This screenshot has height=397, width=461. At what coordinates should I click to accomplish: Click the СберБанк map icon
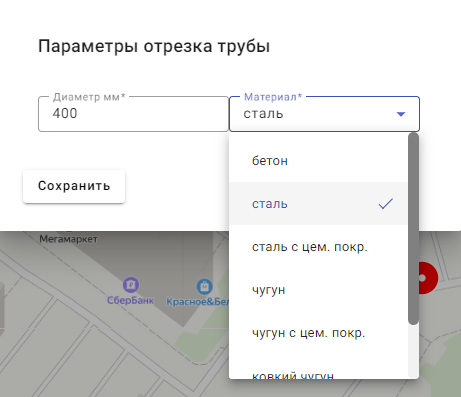click(131, 285)
